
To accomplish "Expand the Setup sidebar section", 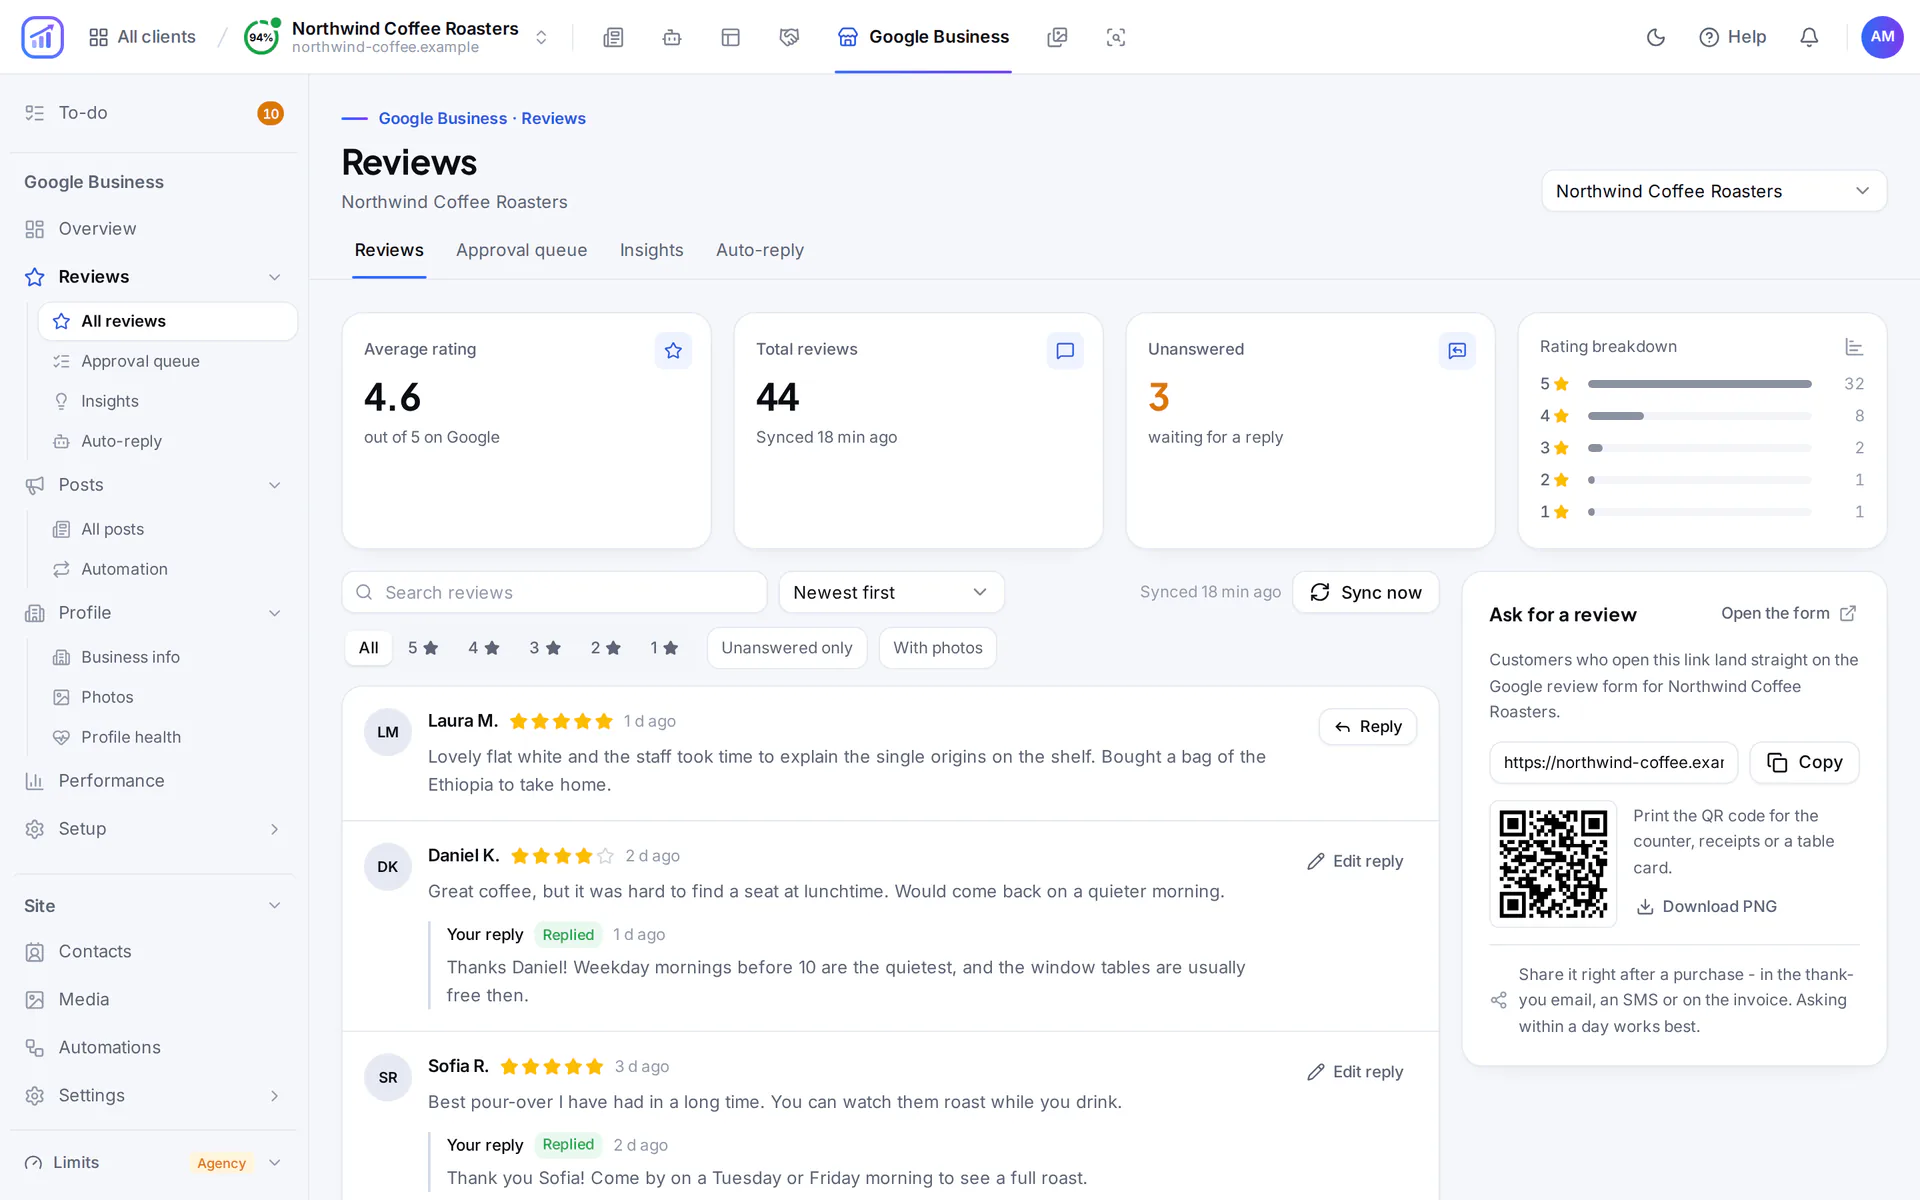I will tap(274, 829).
